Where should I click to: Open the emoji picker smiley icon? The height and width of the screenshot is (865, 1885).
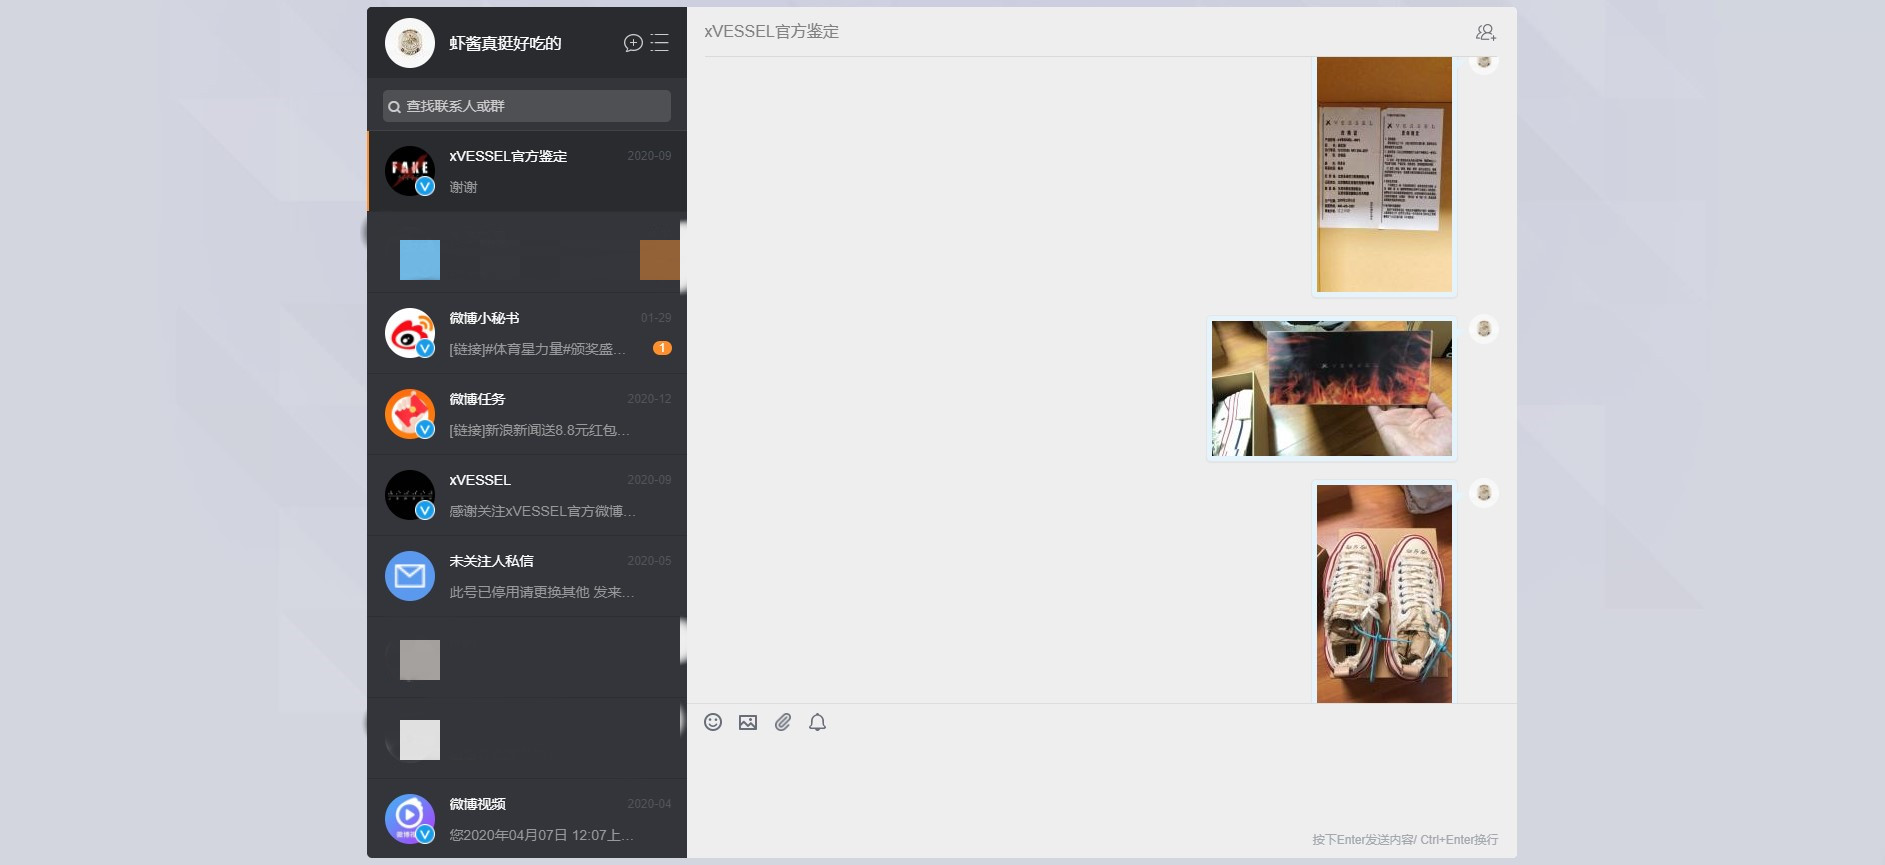[x=713, y=722]
